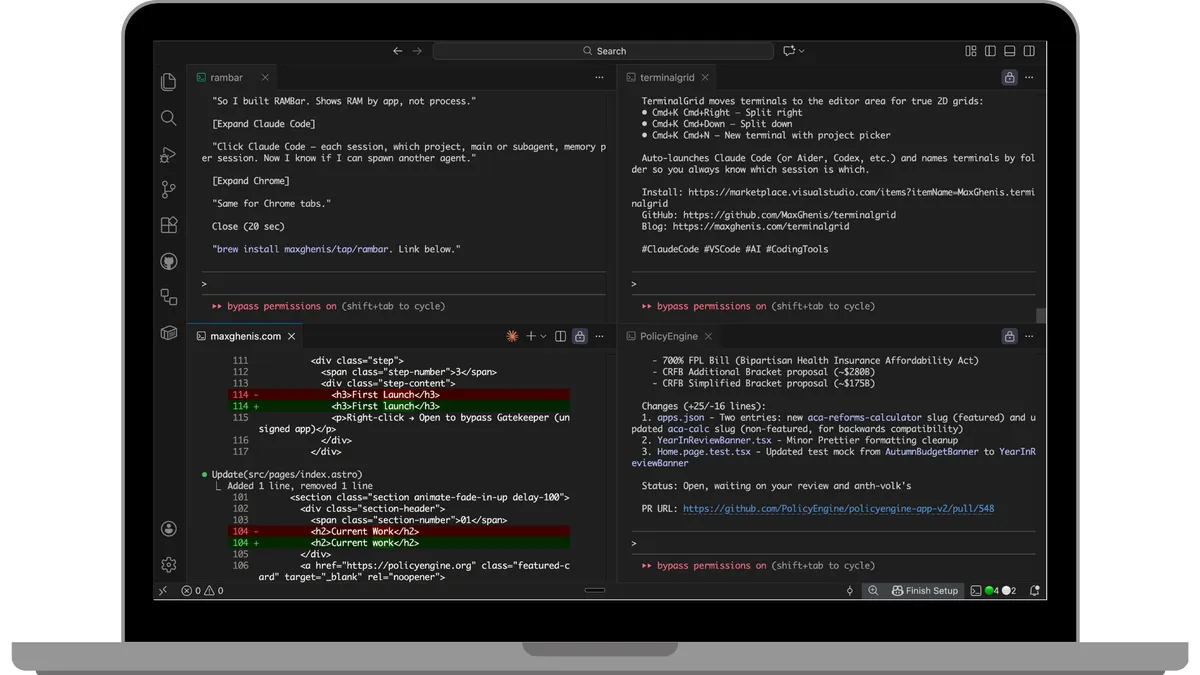Open the more actions menu on rambar panel

[x=598, y=77]
